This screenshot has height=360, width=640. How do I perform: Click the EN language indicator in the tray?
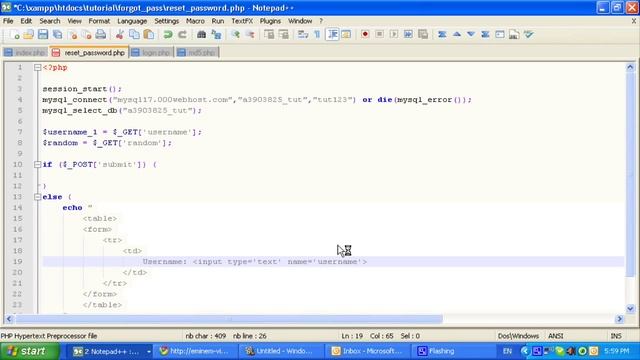[x=507, y=351]
